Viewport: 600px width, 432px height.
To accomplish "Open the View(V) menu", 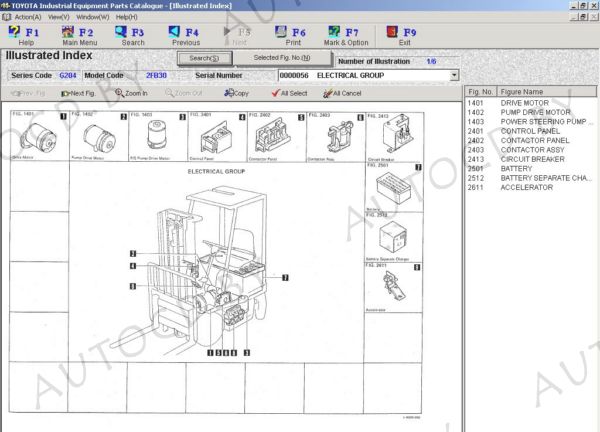I will pyautogui.click(x=59, y=17).
